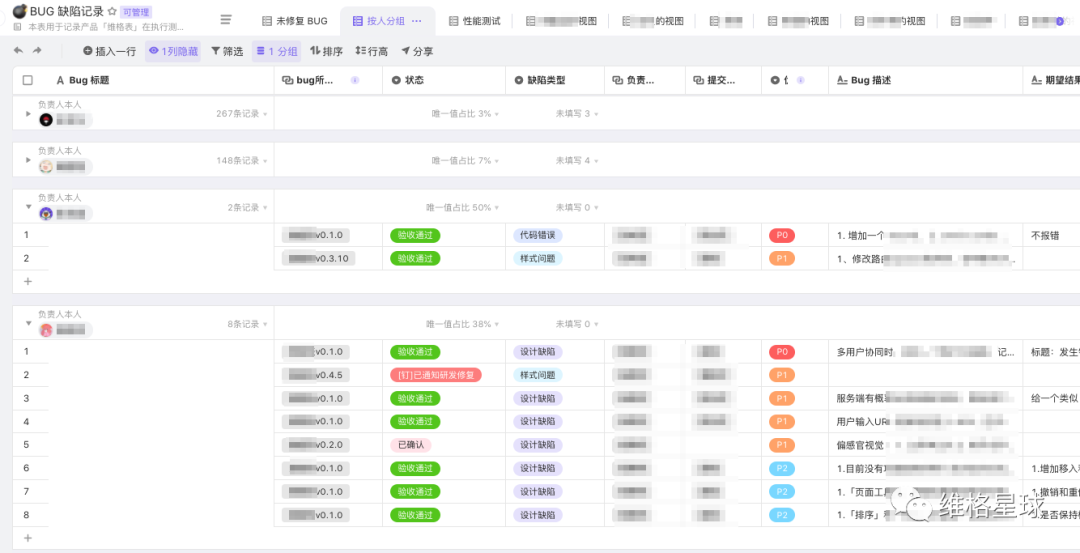The width and height of the screenshot is (1080, 553).
Task: Click the red [钉]已通知研发修复 status tag
Action: (x=435, y=375)
